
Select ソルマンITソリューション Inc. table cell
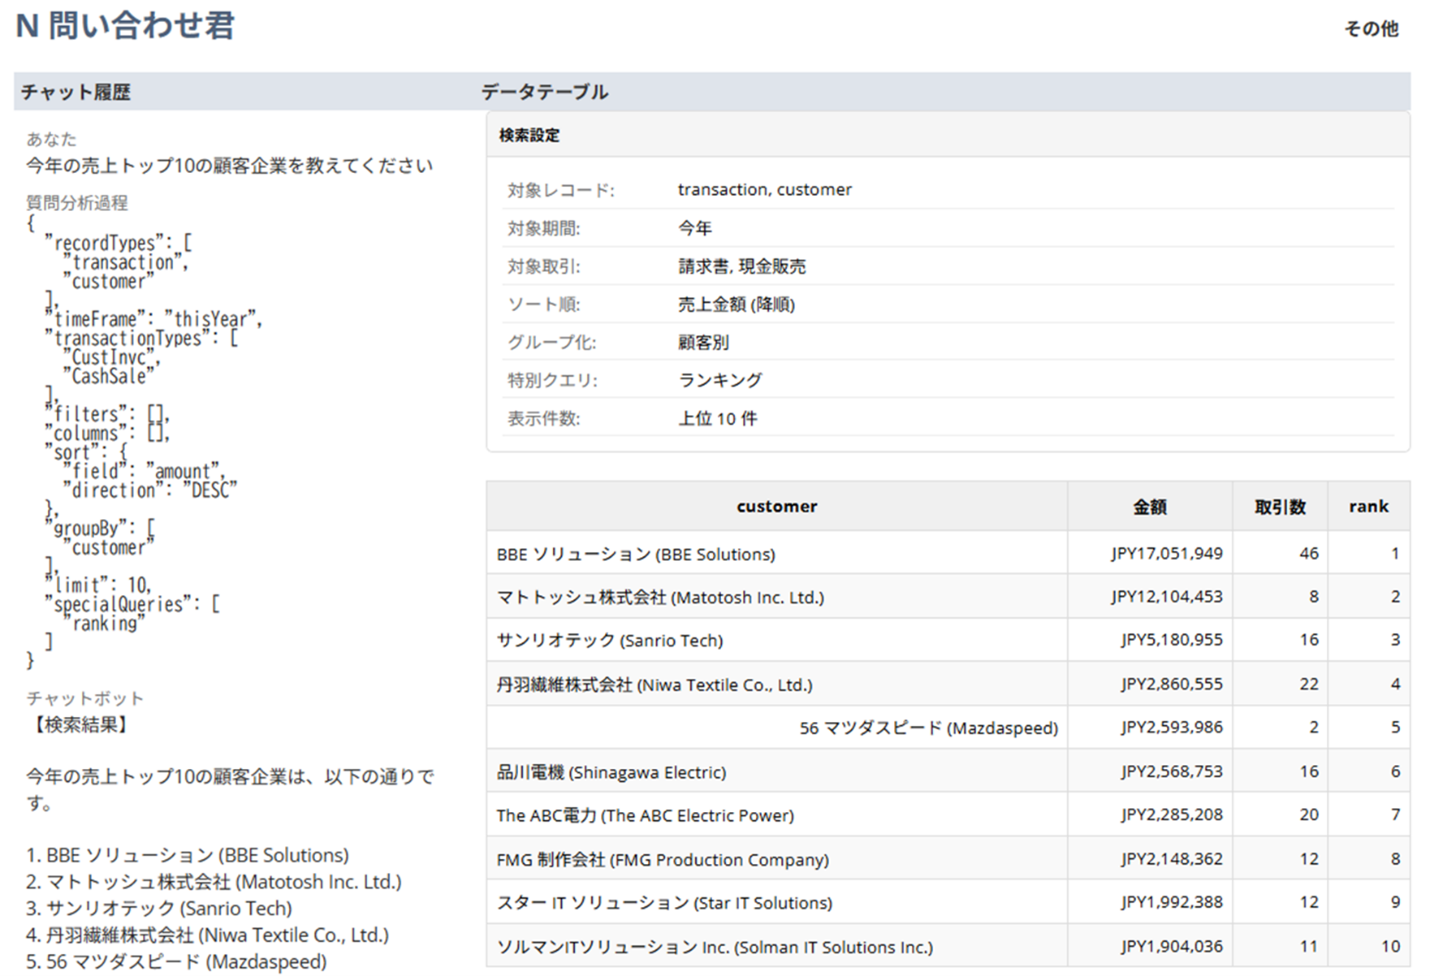(x=777, y=946)
